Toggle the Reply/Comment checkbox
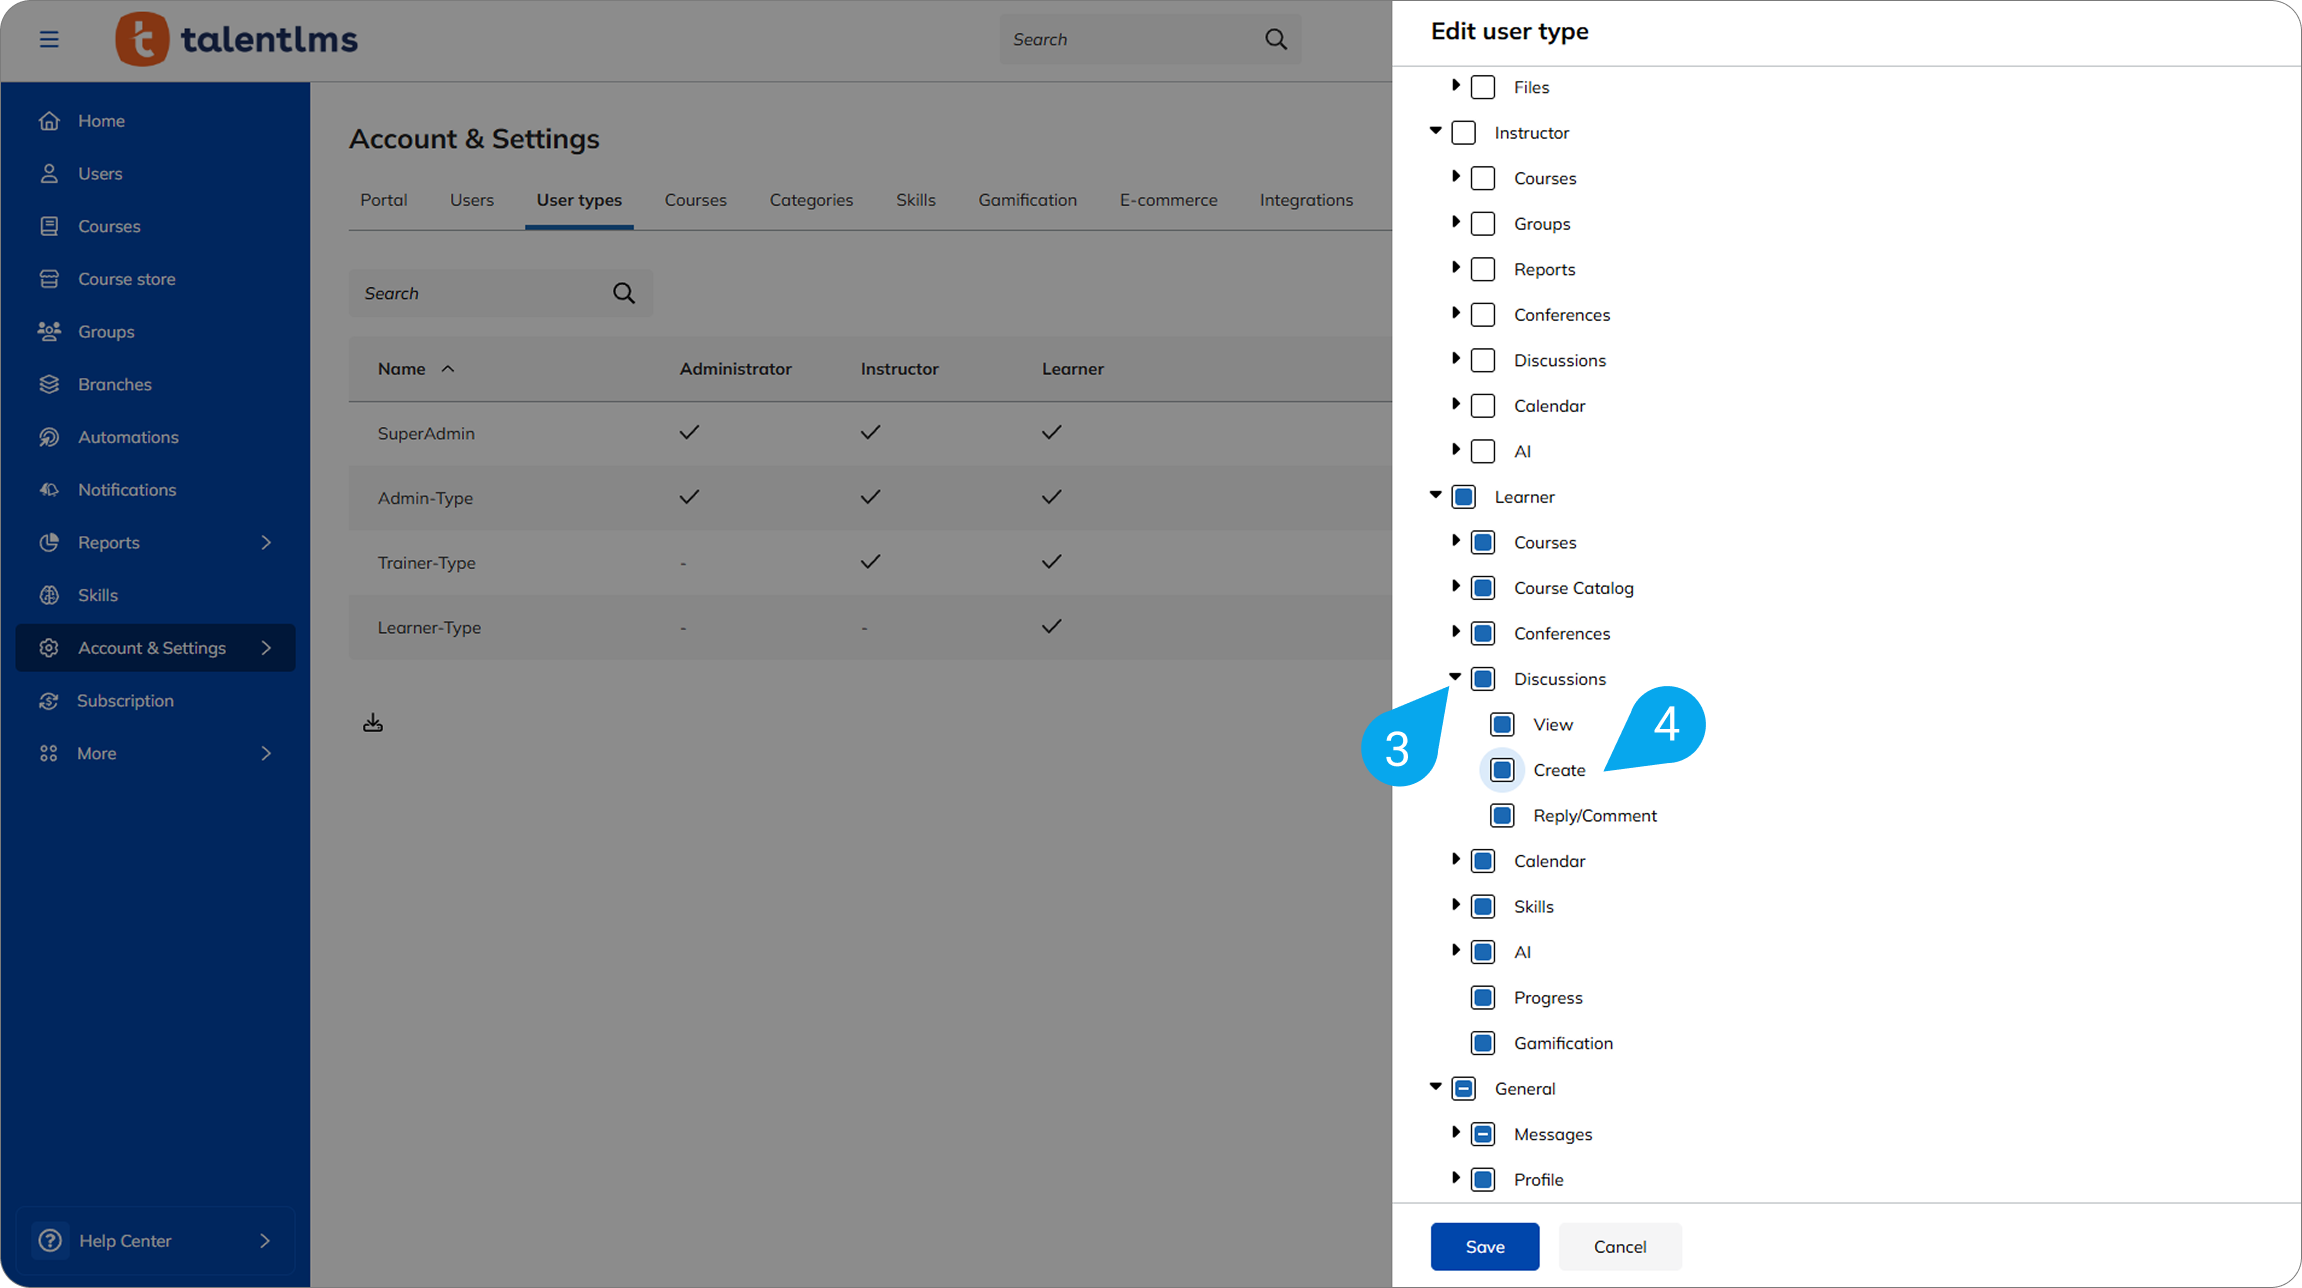The image size is (2302, 1288). [1501, 815]
